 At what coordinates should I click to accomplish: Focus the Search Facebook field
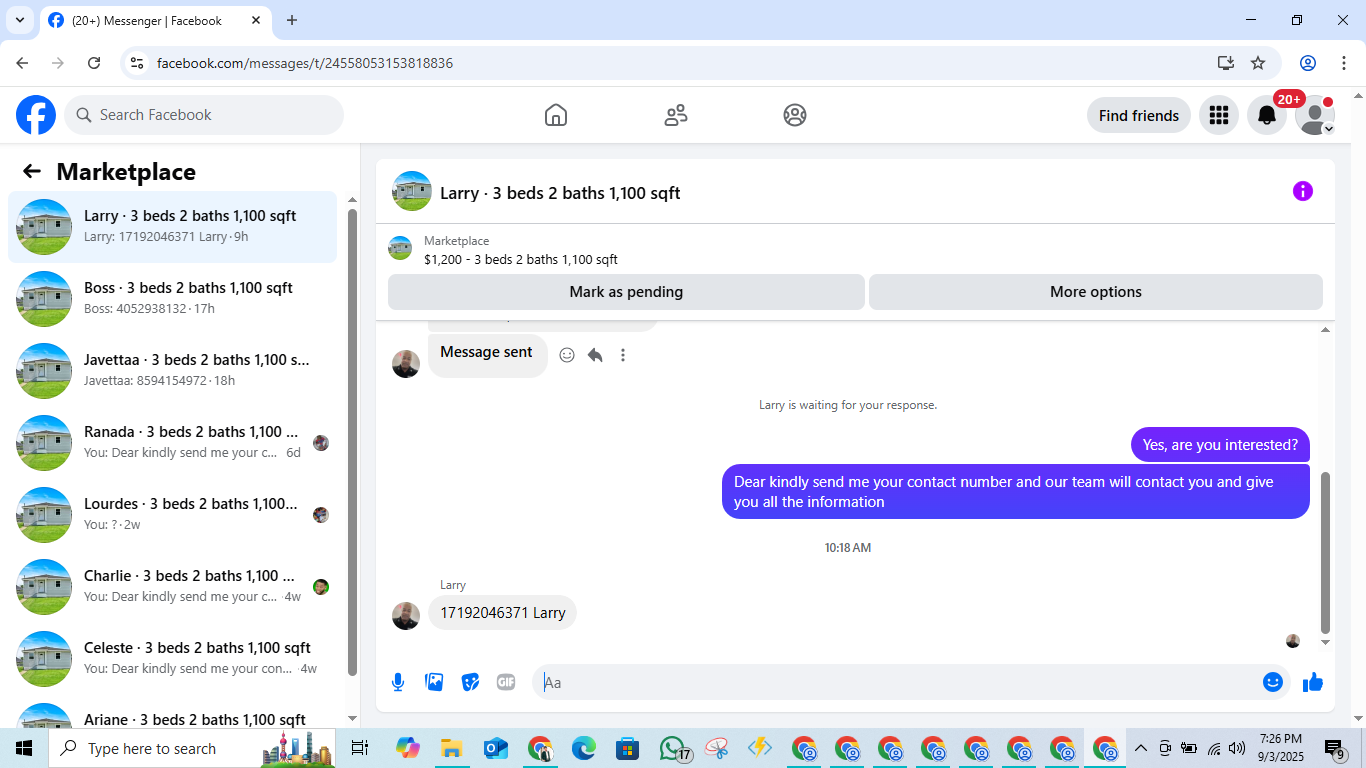click(x=204, y=115)
